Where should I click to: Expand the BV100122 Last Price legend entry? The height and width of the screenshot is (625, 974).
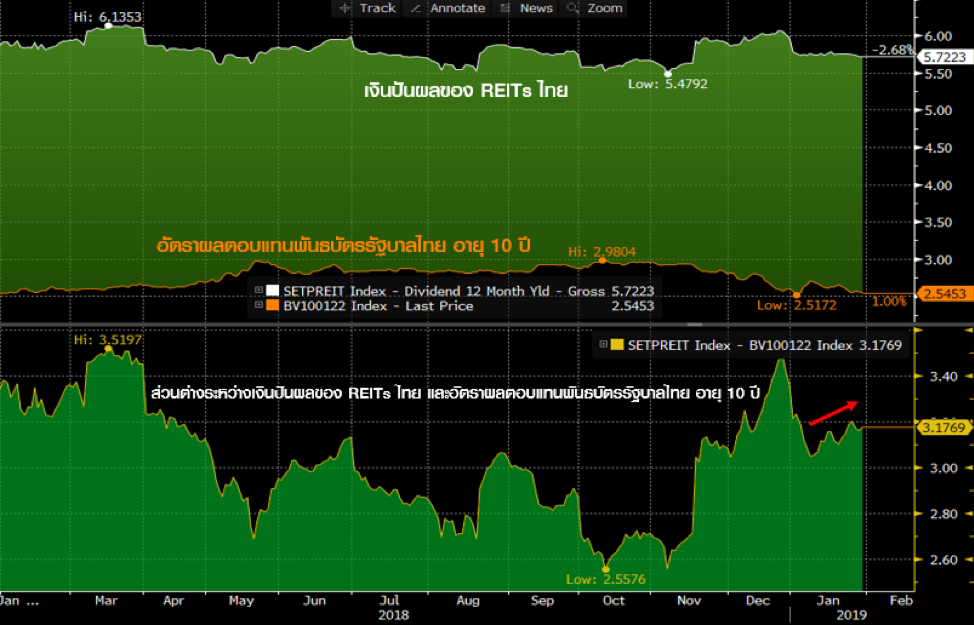tap(259, 306)
